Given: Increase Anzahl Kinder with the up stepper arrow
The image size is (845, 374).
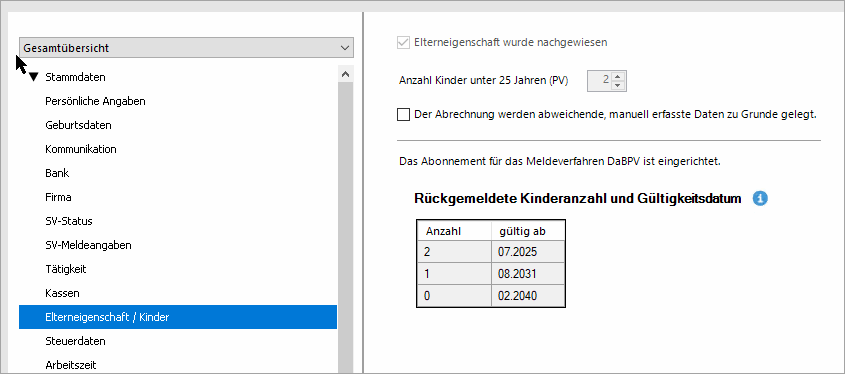Looking at the screenshot, I should (x=618, y=77).
